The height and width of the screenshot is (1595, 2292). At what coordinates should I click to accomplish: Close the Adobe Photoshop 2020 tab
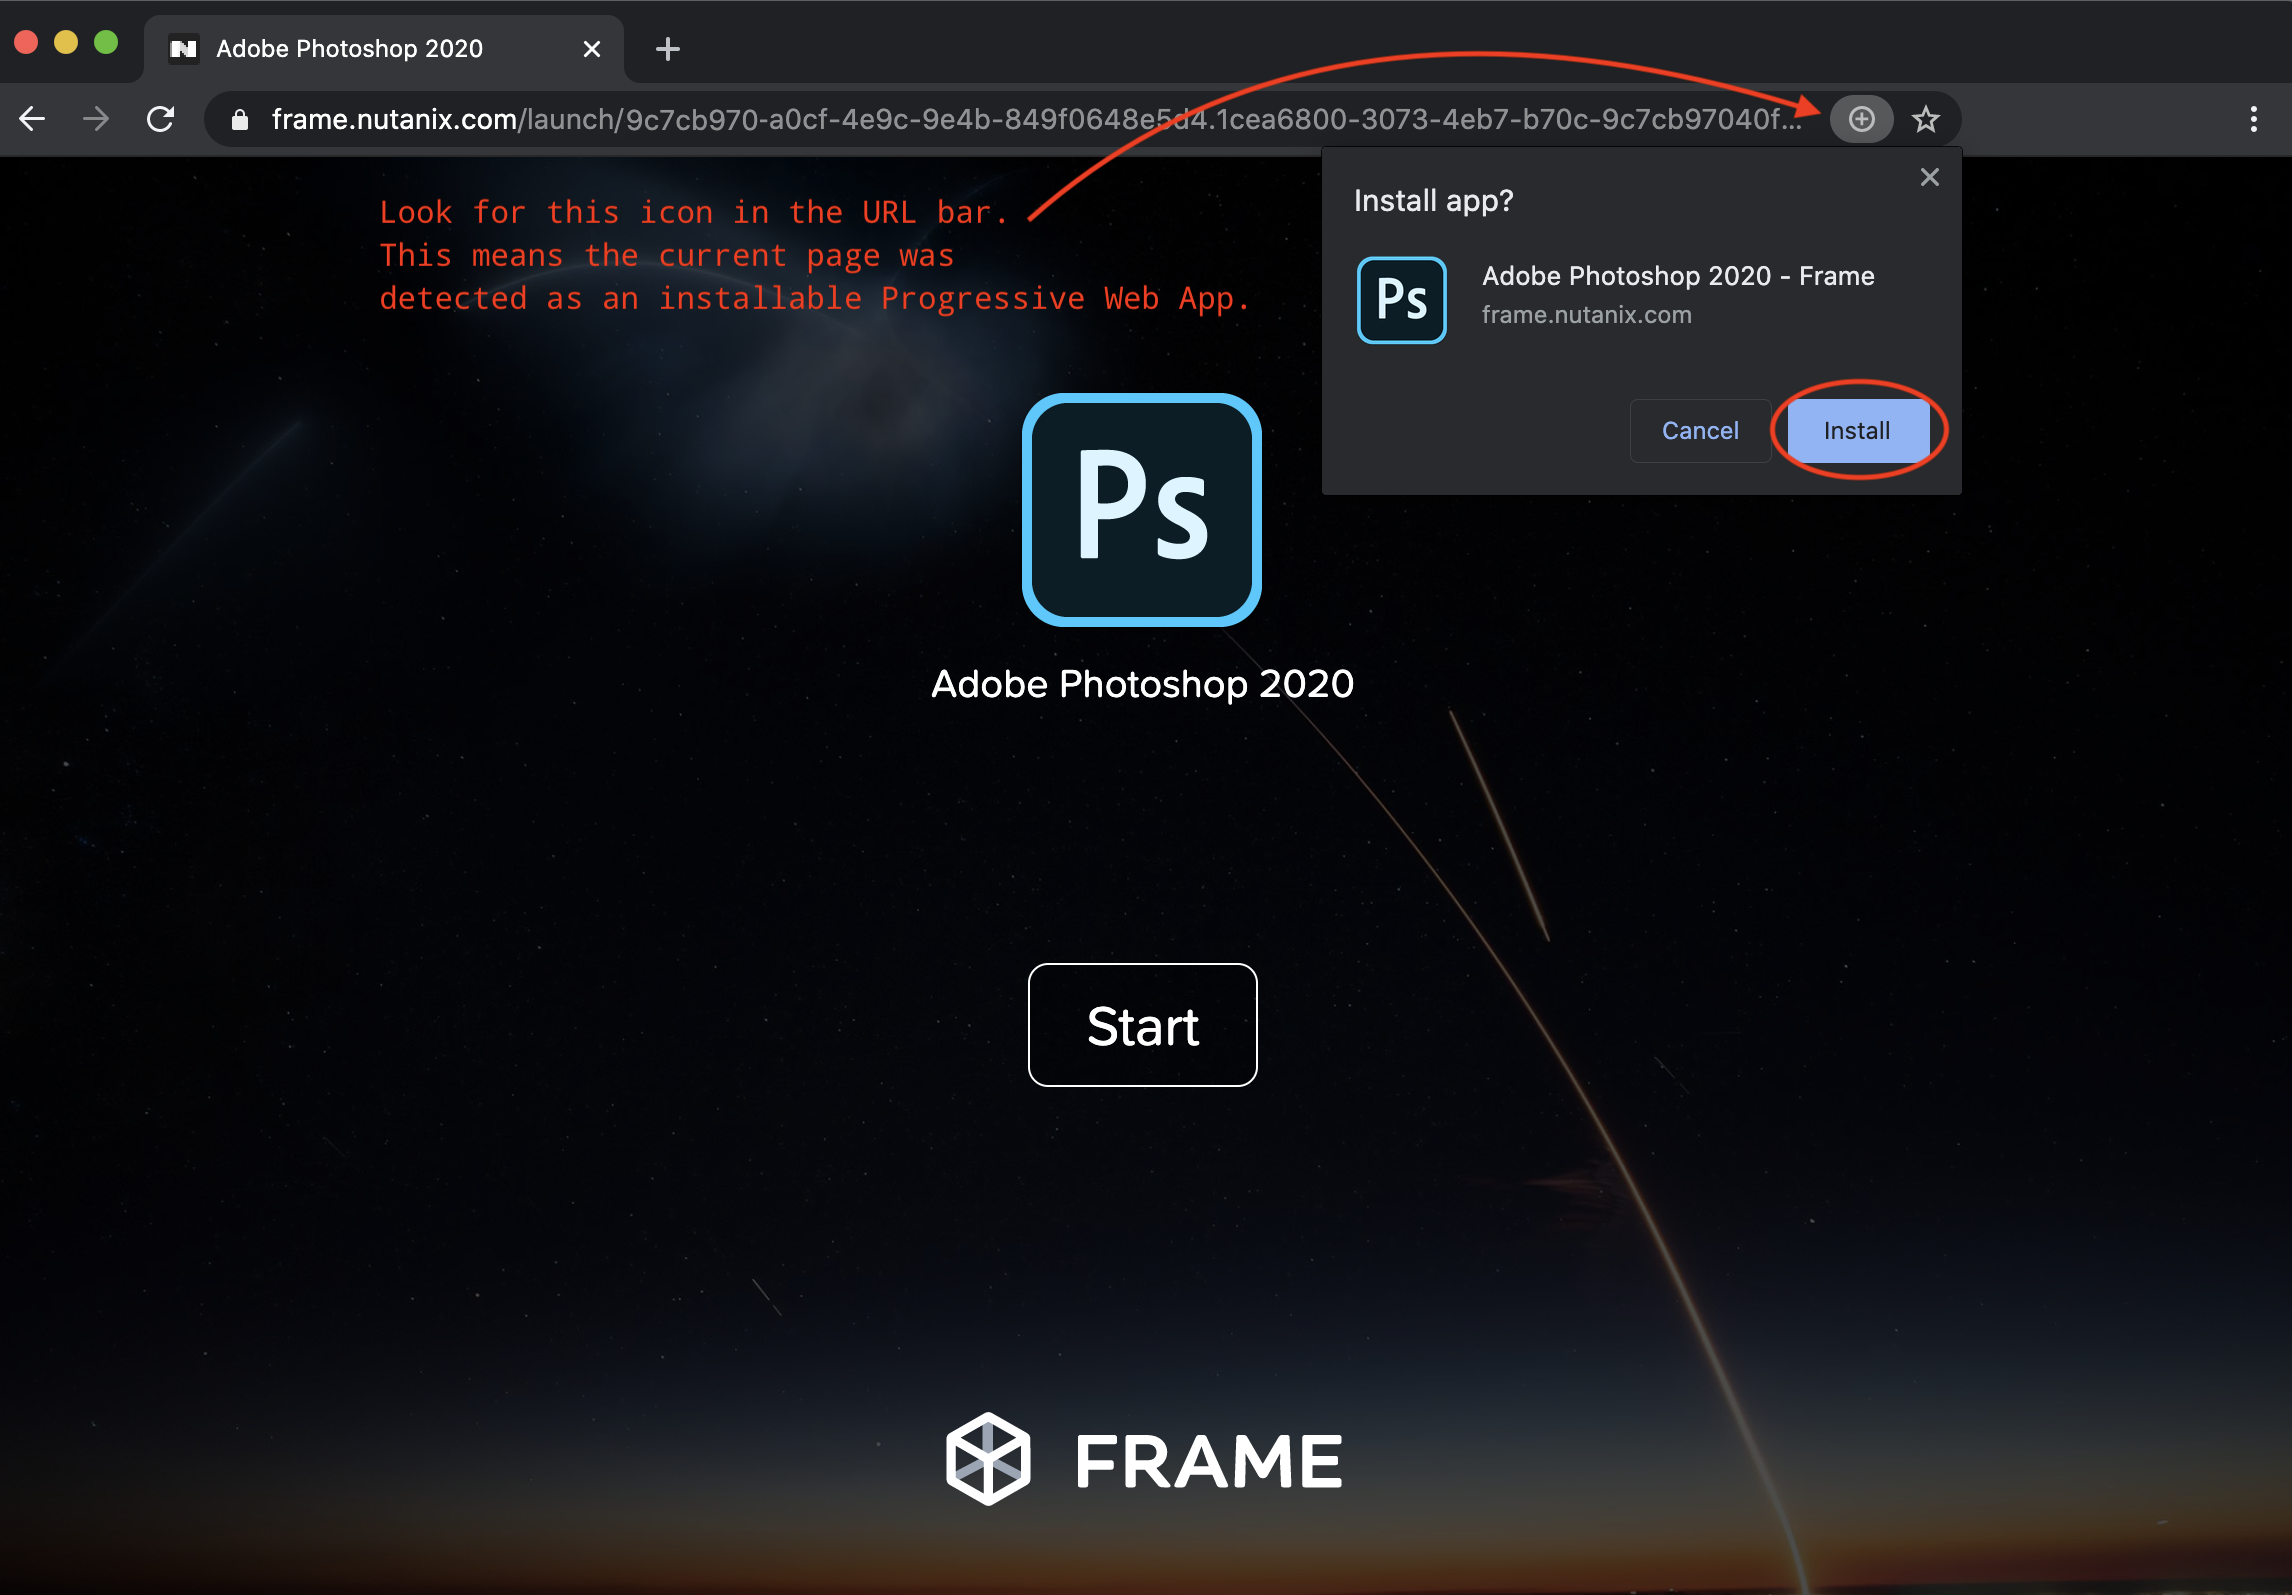pyautogui.click(x=591, y=49)
